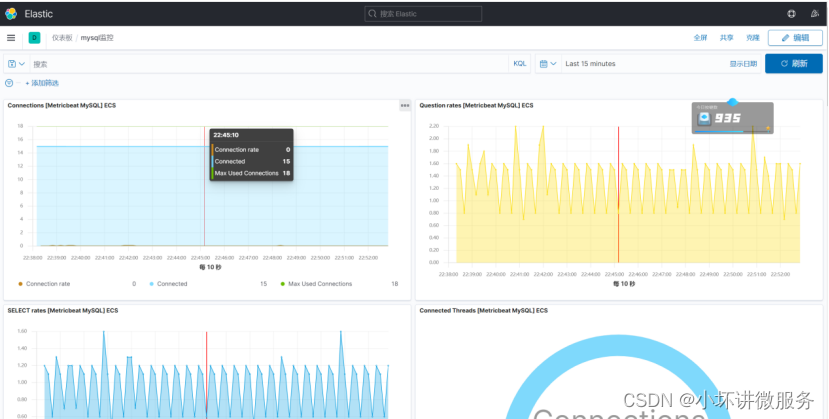829x419 pixels.
Task: Select 克隆 clone option
Action: coord(752,38)
